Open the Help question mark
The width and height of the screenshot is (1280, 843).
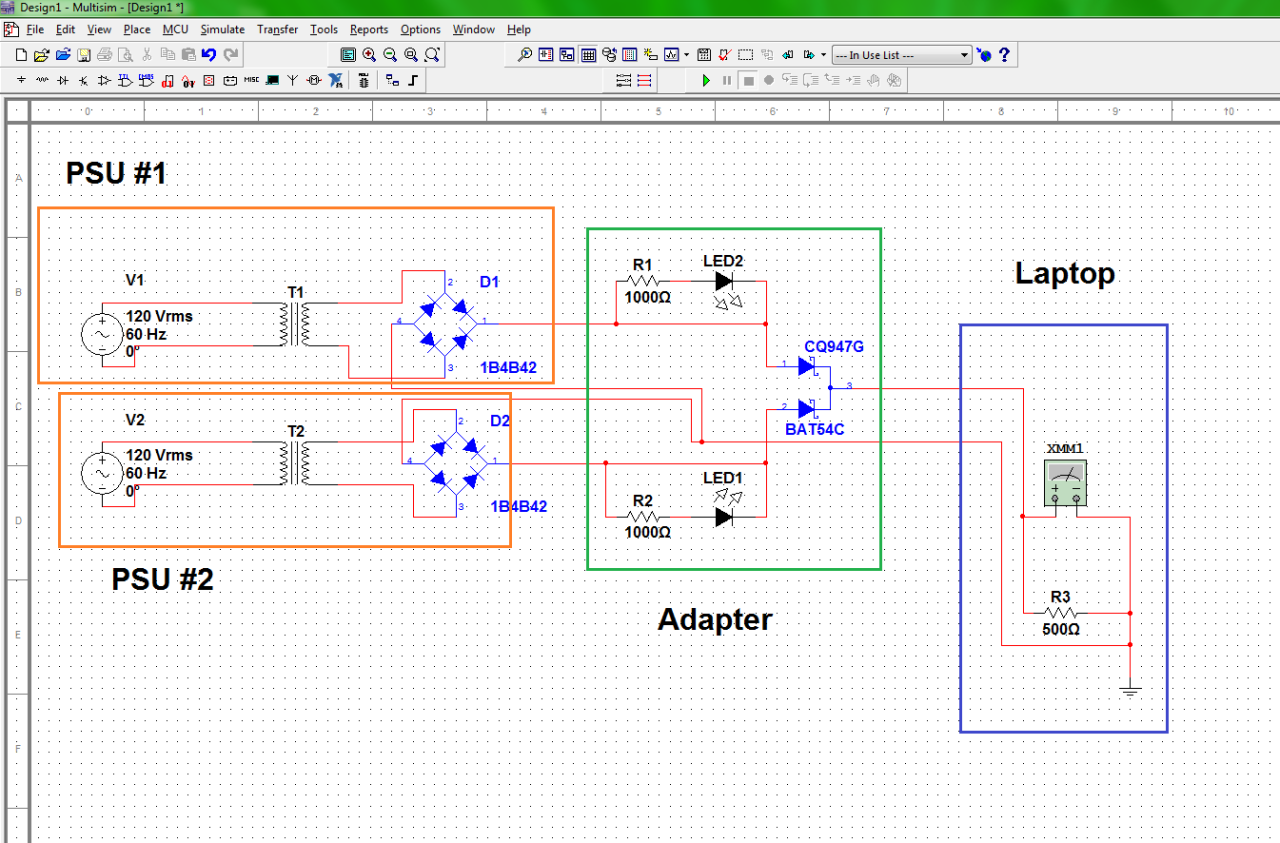coord(1004,55)
